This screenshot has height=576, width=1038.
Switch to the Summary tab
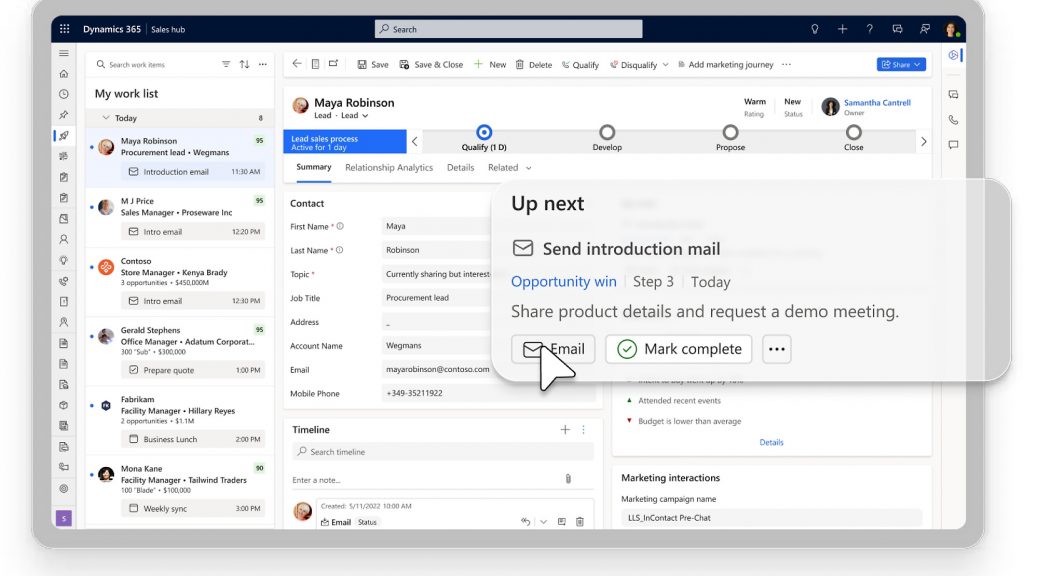pyautogui.click(x=314, y=167)
